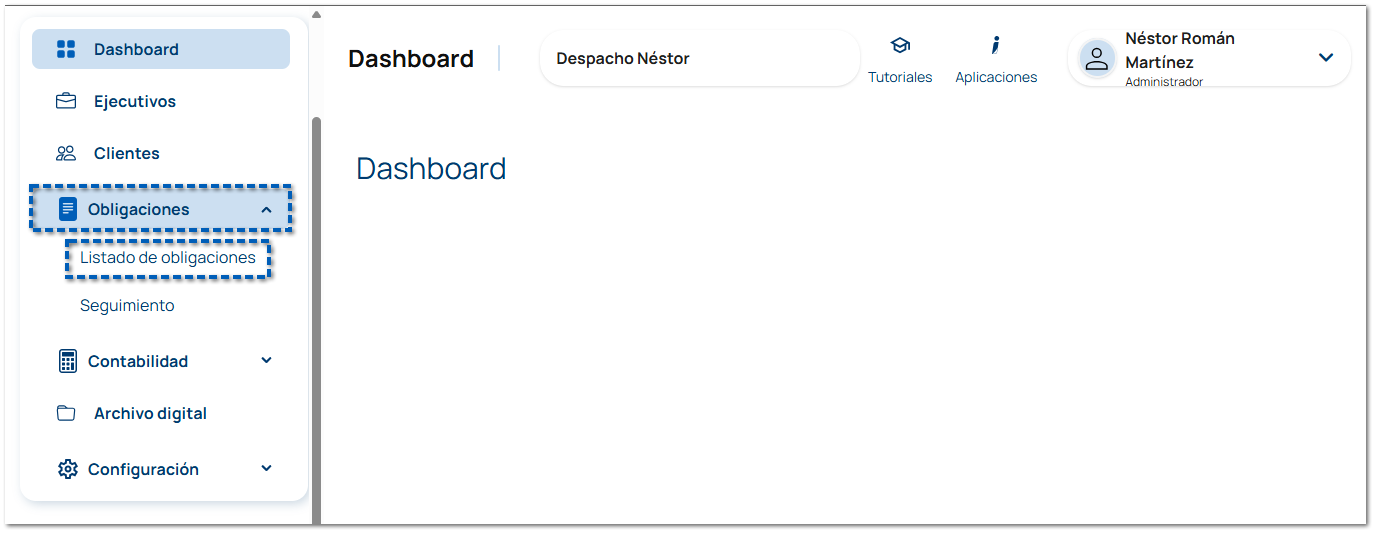This screenshot has width=1375, height=533.
Task: Open the Aplicaciones icon in header
Action: (x=996, y=46)
